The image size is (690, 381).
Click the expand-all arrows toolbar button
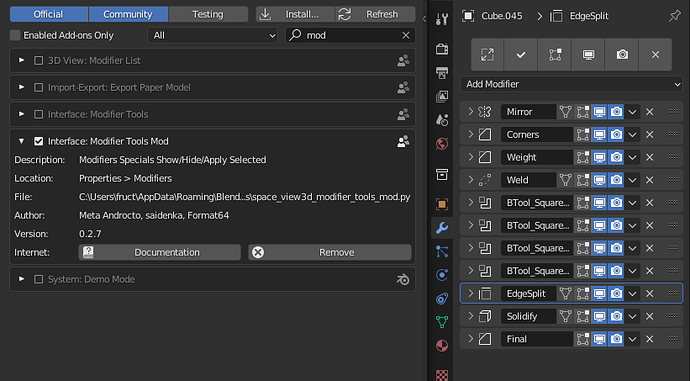click(487, 55)
